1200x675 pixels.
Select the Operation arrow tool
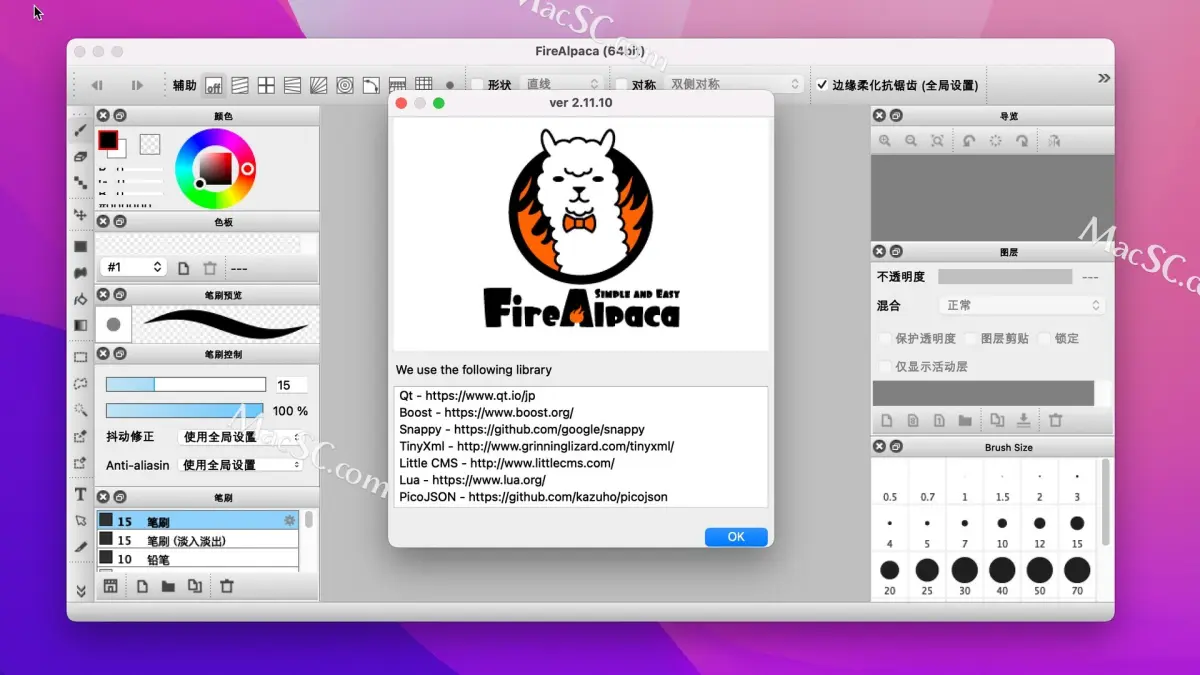[x=81, y=521]
